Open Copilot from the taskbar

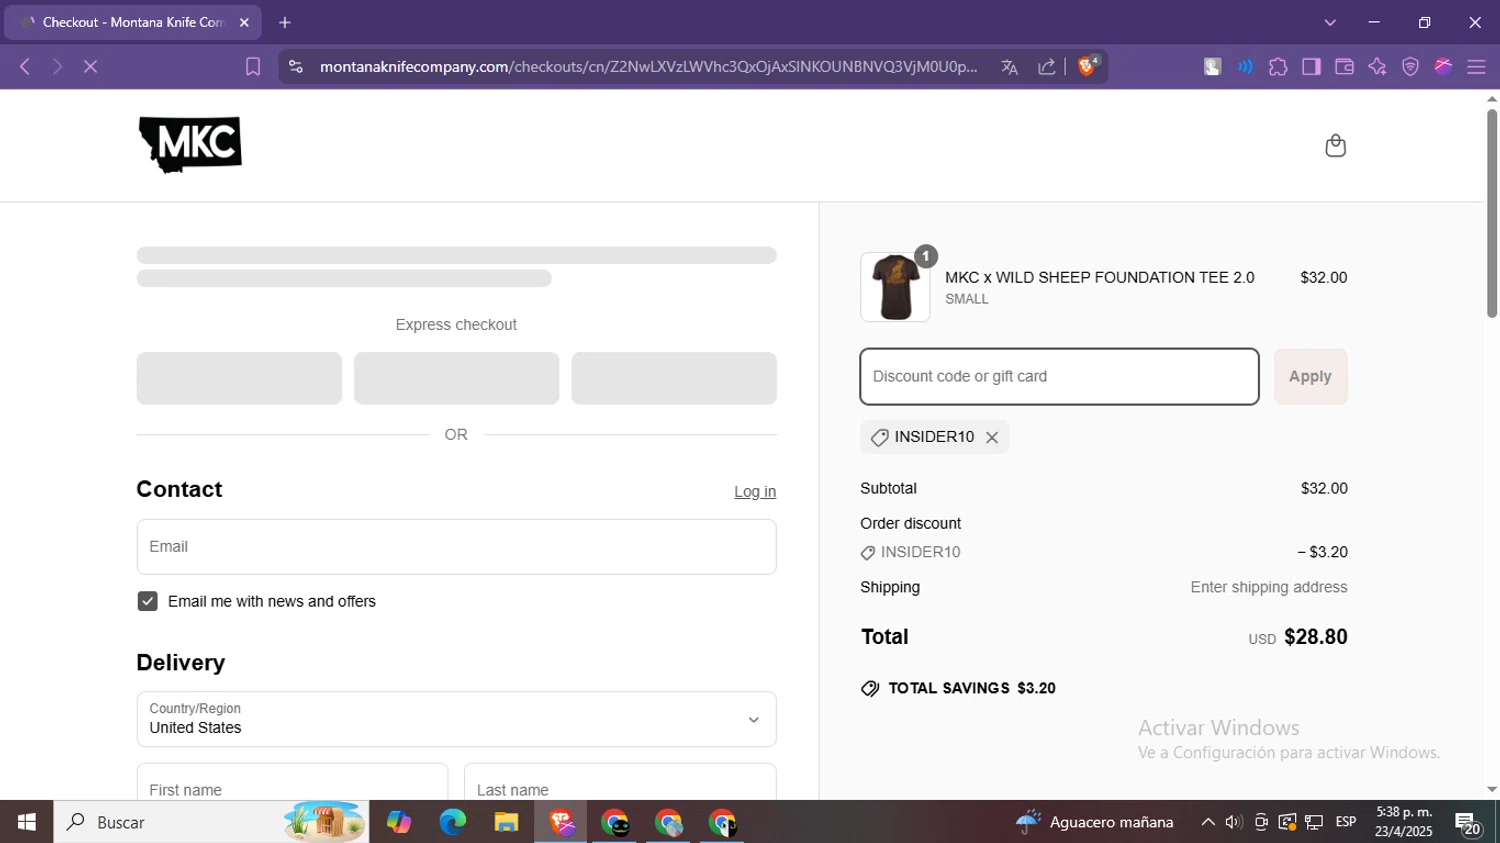coord(399,822)
